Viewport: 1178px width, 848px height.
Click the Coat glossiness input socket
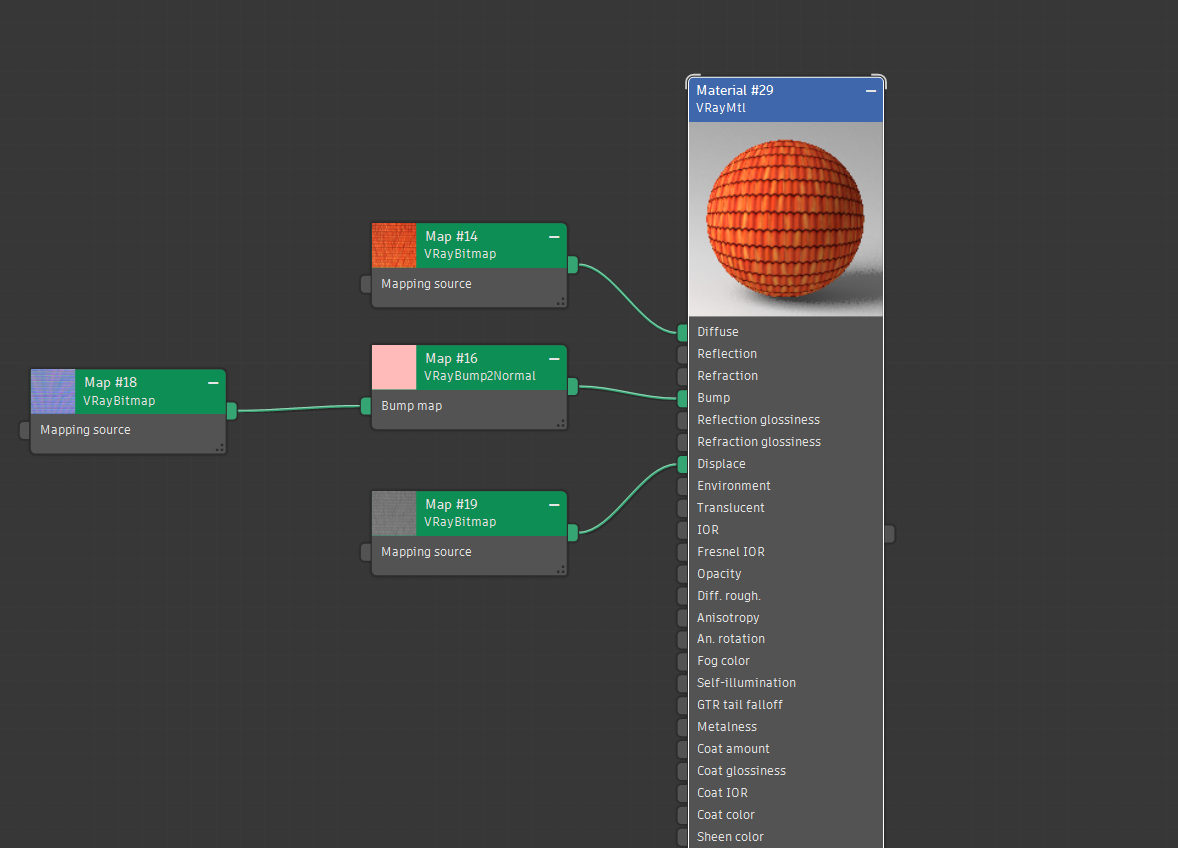coord(682,771)
